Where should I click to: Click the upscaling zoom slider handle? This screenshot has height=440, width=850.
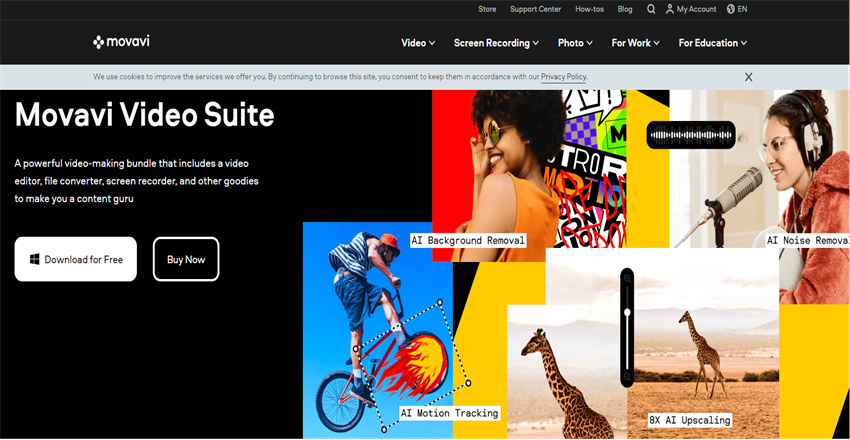point(627,313)
